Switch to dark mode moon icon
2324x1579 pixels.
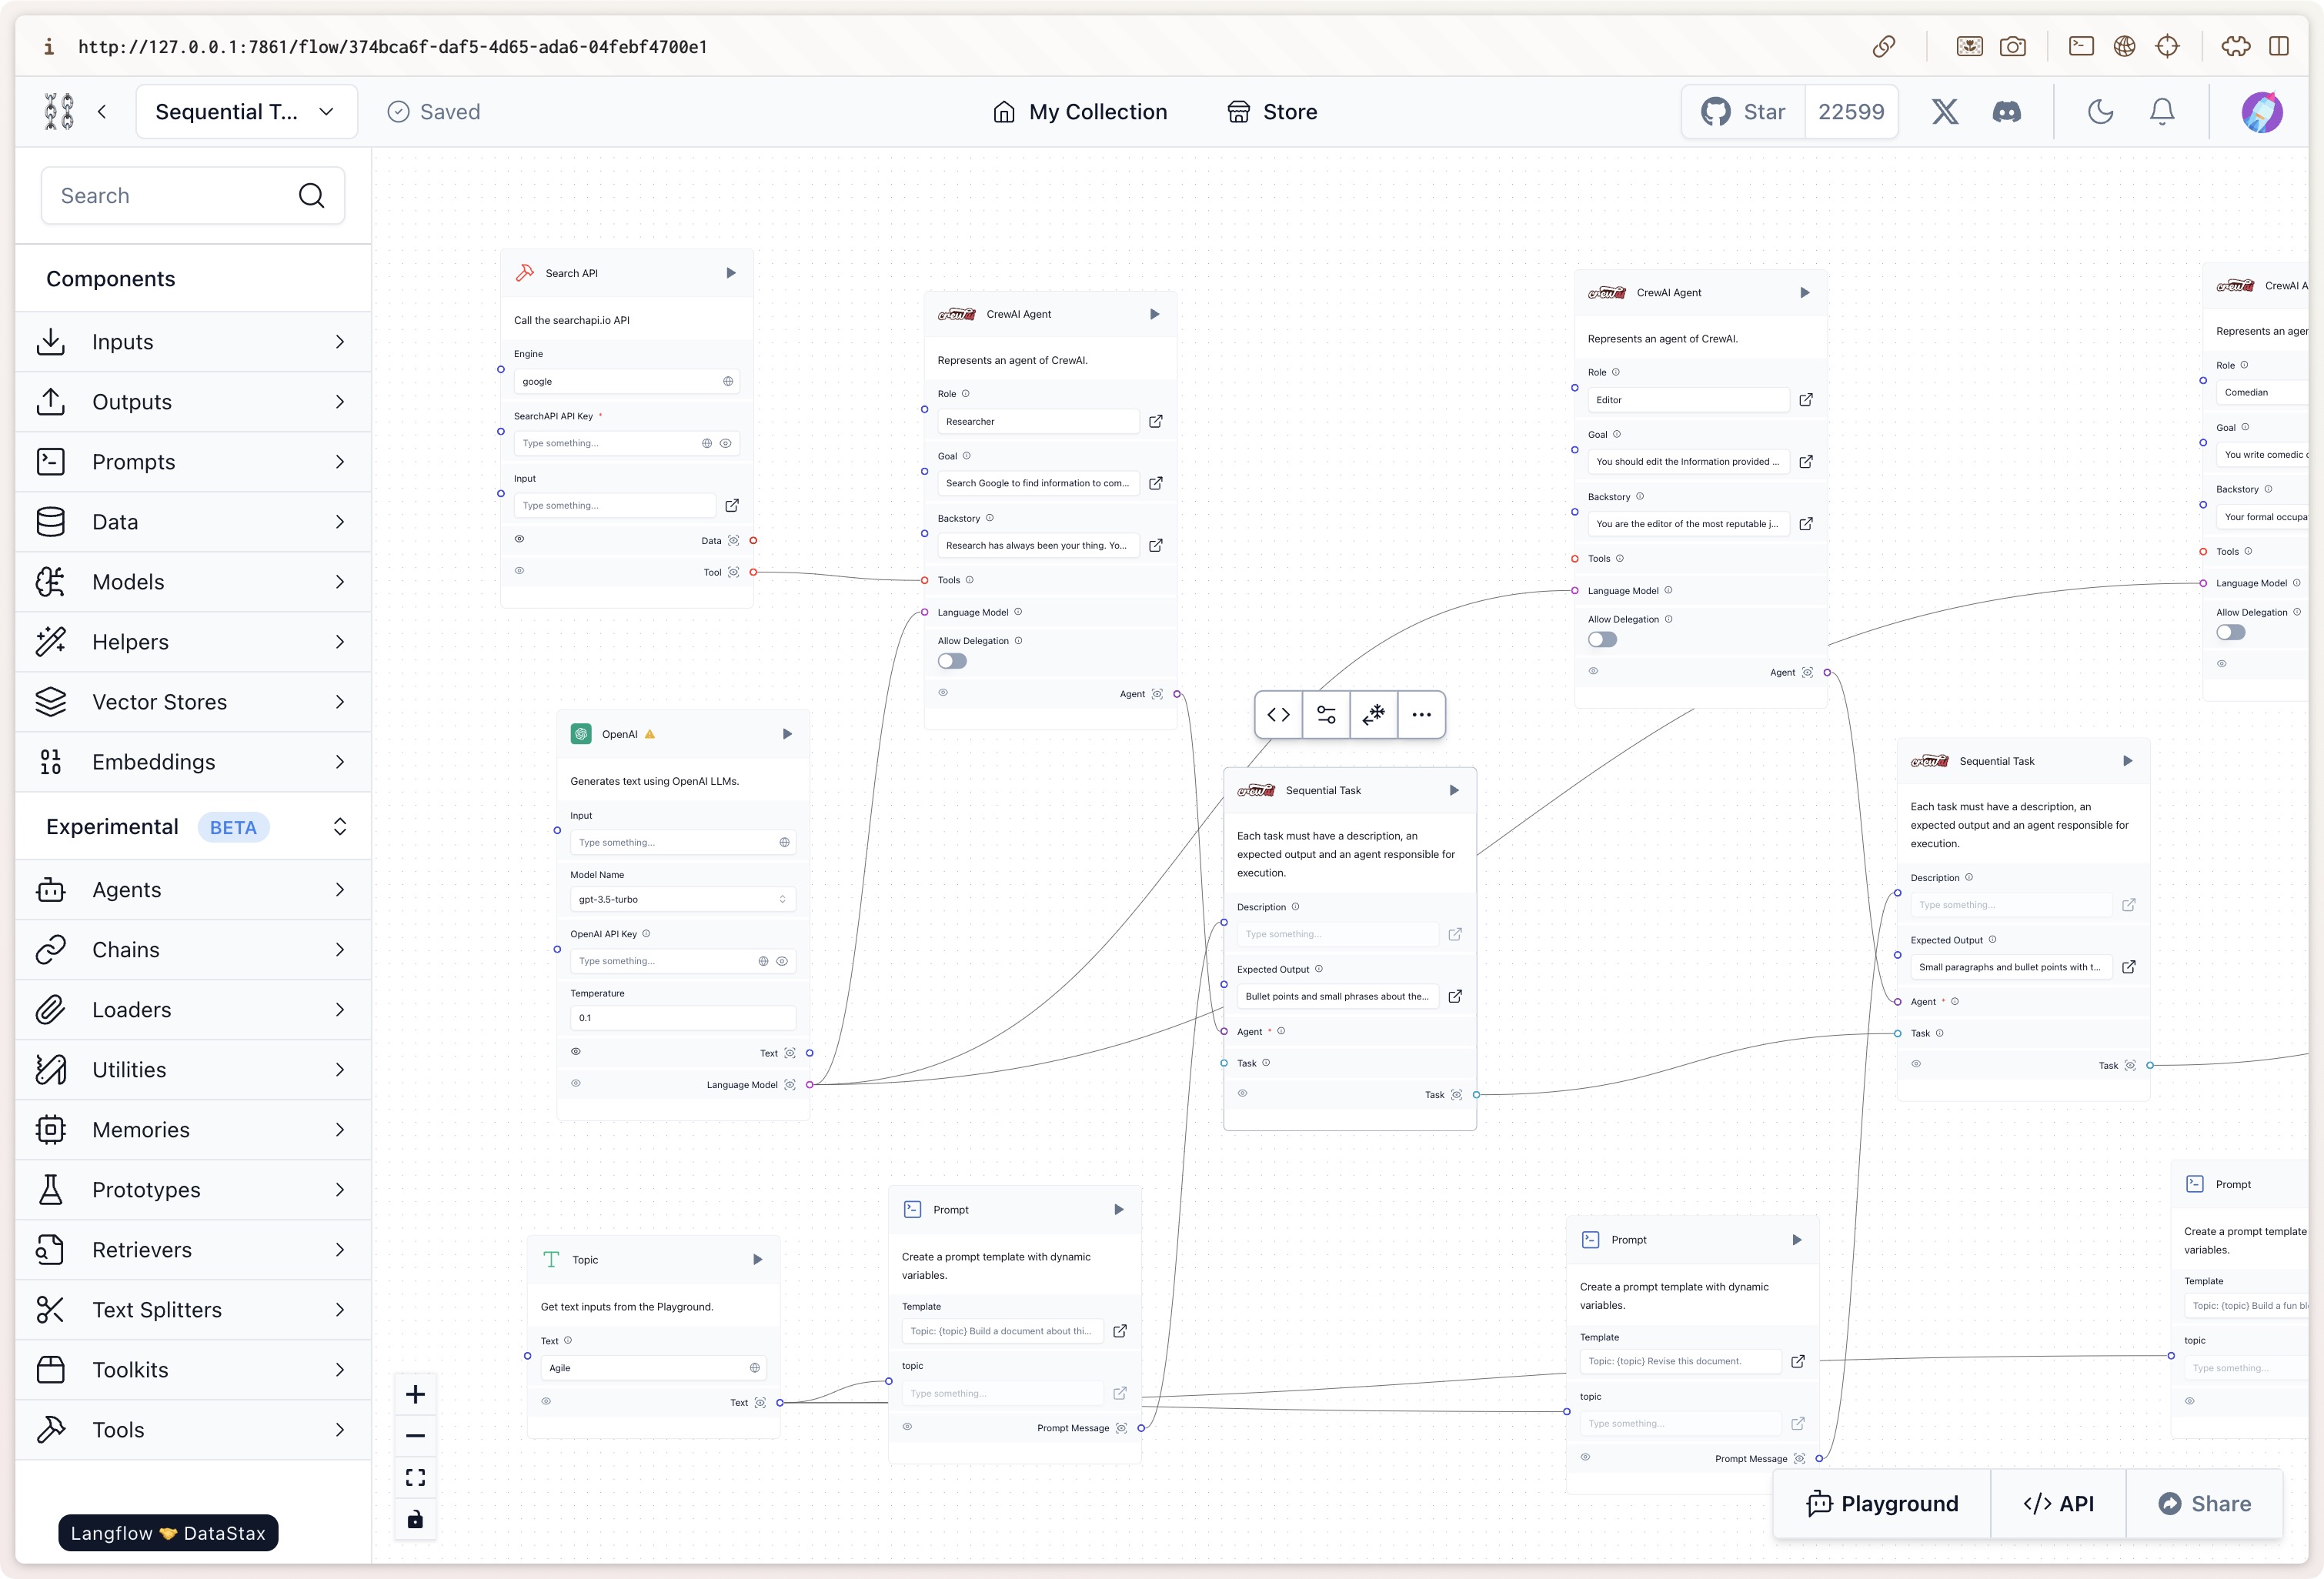coord(2100,111)
